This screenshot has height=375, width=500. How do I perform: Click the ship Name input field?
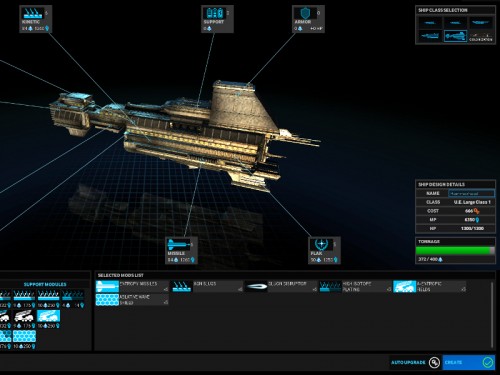coord(471,193)
